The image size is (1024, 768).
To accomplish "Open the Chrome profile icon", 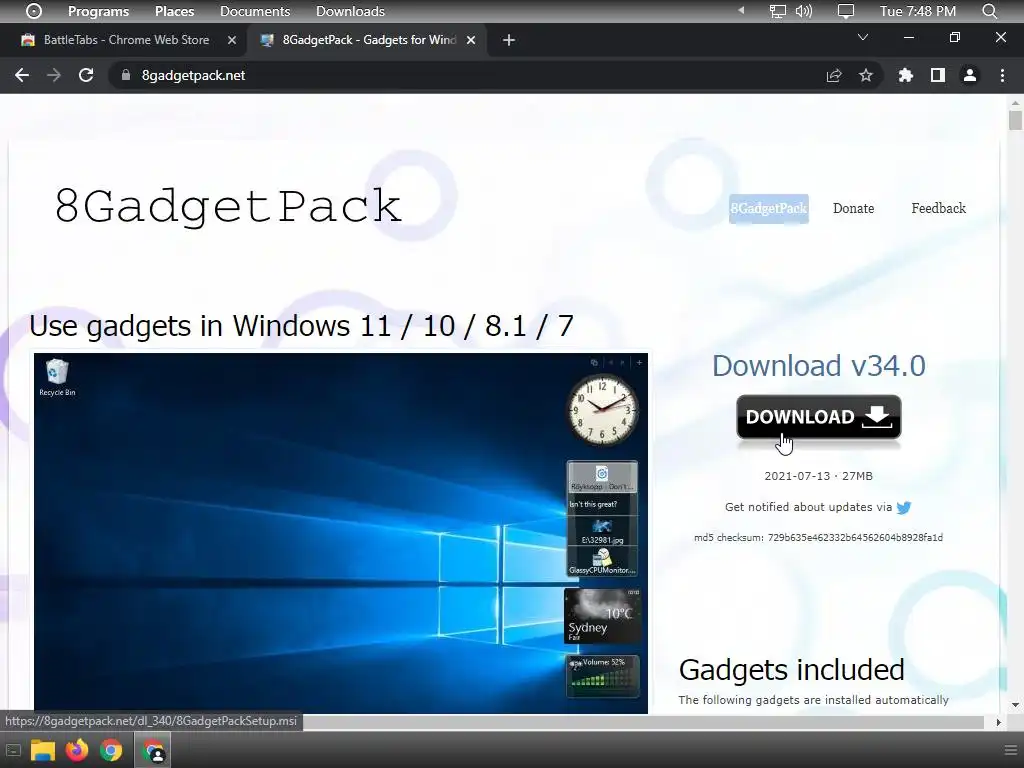I will pyautogui.click(x=970, y=75).
